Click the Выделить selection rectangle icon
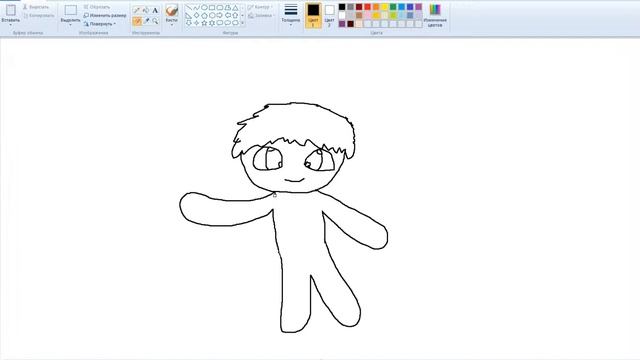Viewport: 640px width, 360px height. [x=71, y=10]
